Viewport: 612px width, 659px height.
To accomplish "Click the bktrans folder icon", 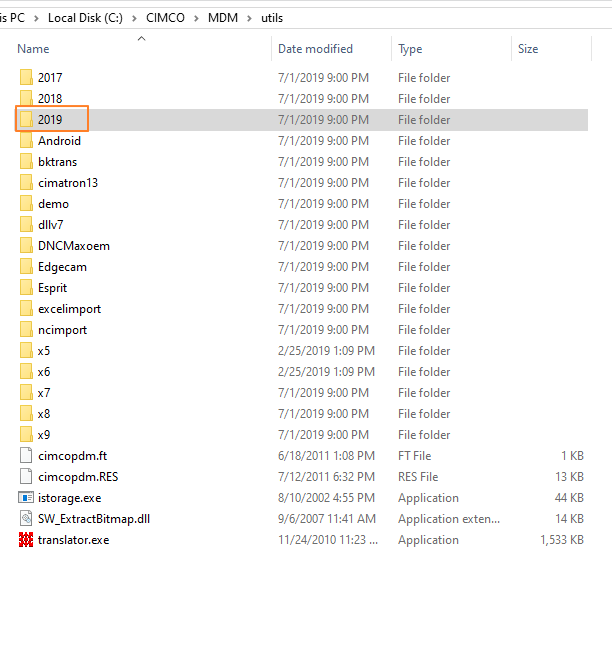I will click(26, 161).
